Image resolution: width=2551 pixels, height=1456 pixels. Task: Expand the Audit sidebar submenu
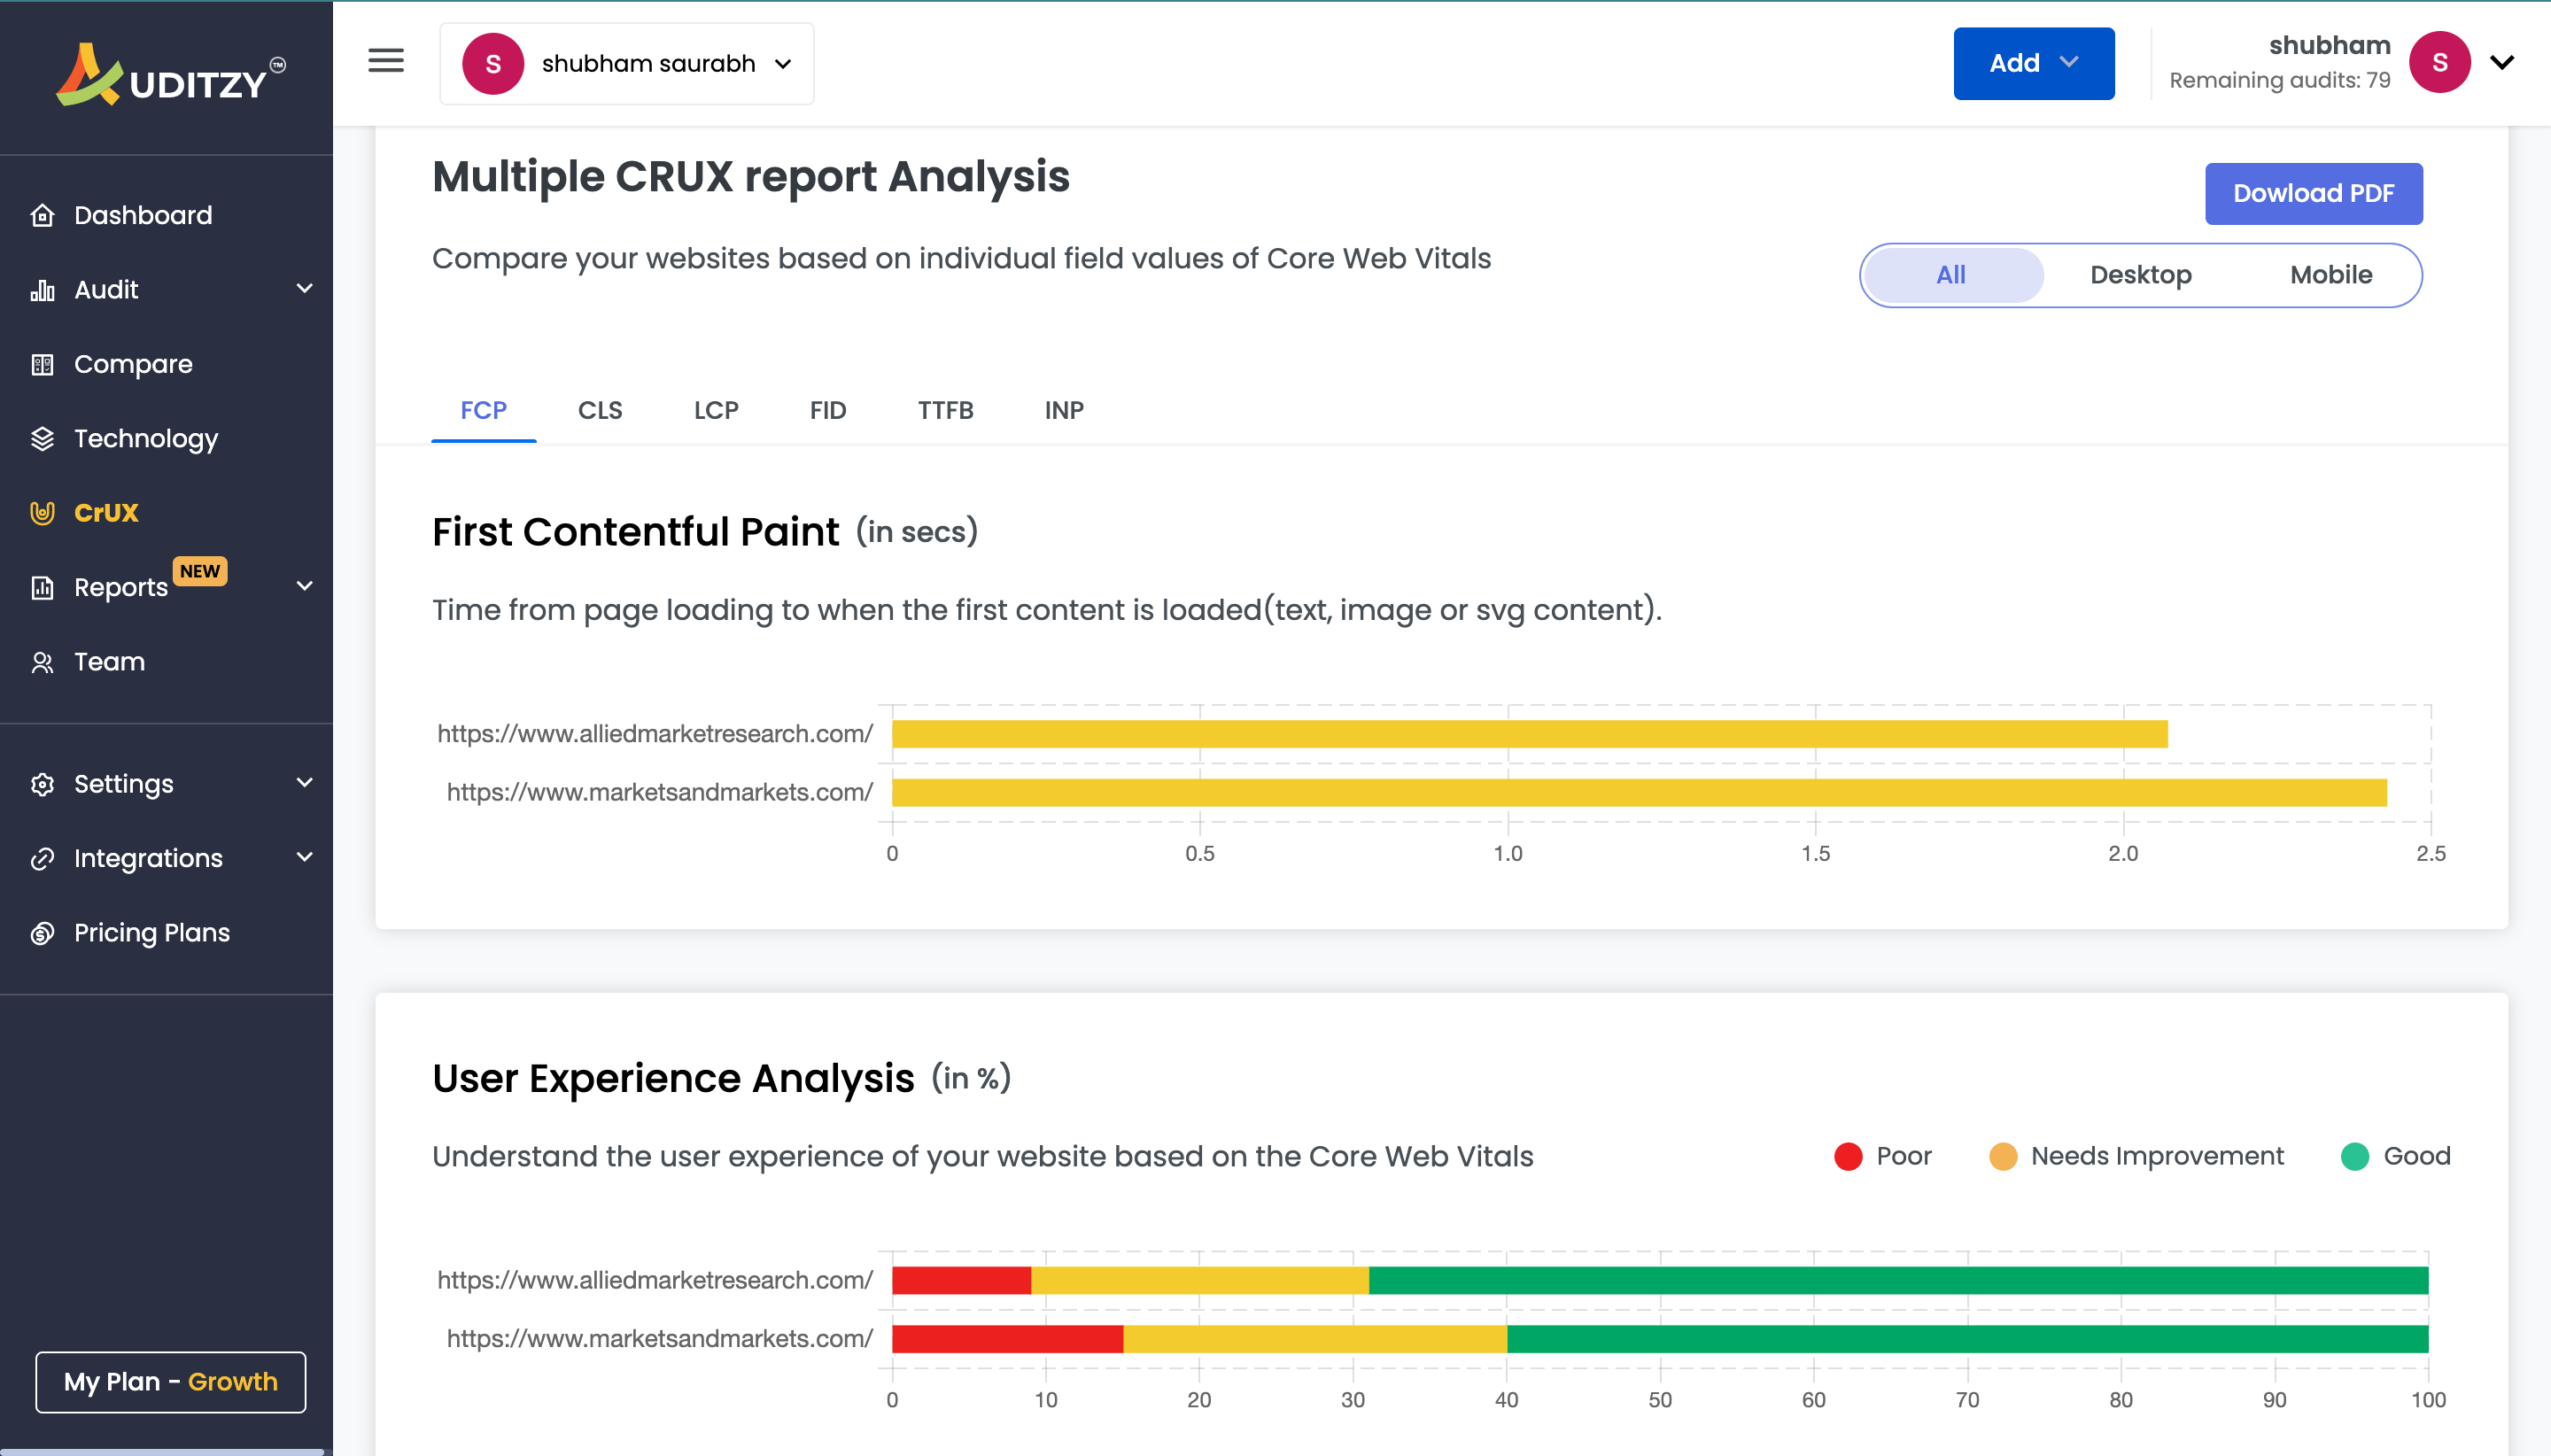coord(304,289)
